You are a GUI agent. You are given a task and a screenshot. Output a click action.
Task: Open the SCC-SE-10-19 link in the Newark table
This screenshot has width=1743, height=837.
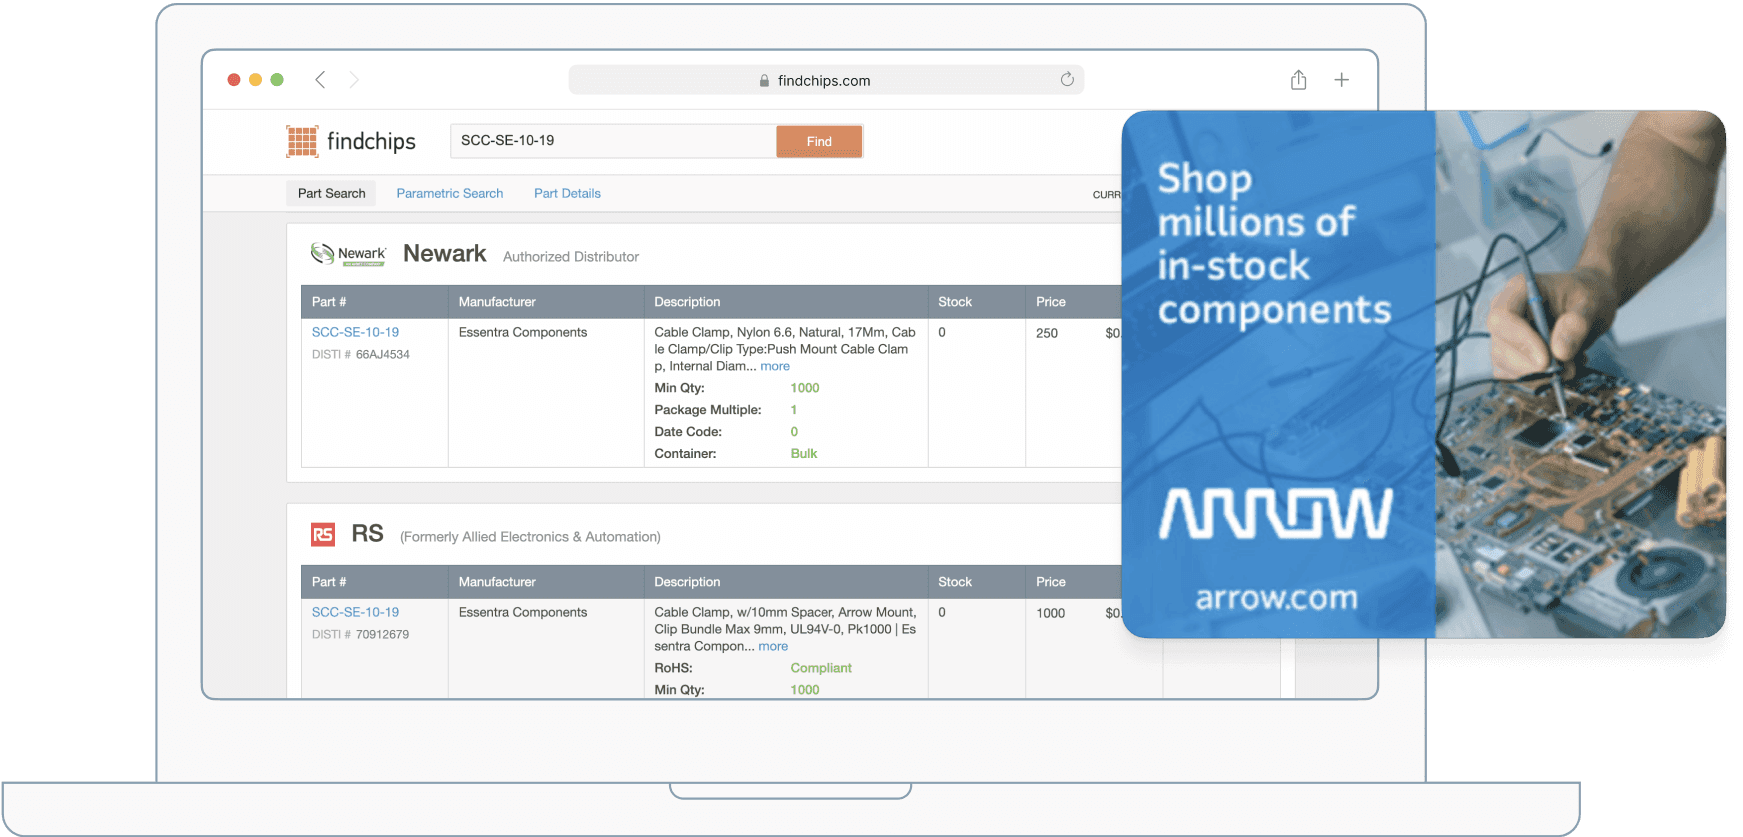pyautogui.click(x=355, y=332)
